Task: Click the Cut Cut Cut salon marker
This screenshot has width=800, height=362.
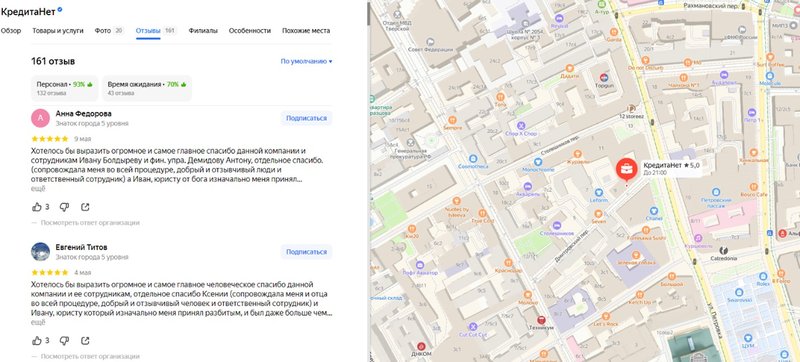Action: [x=473, y=327]
